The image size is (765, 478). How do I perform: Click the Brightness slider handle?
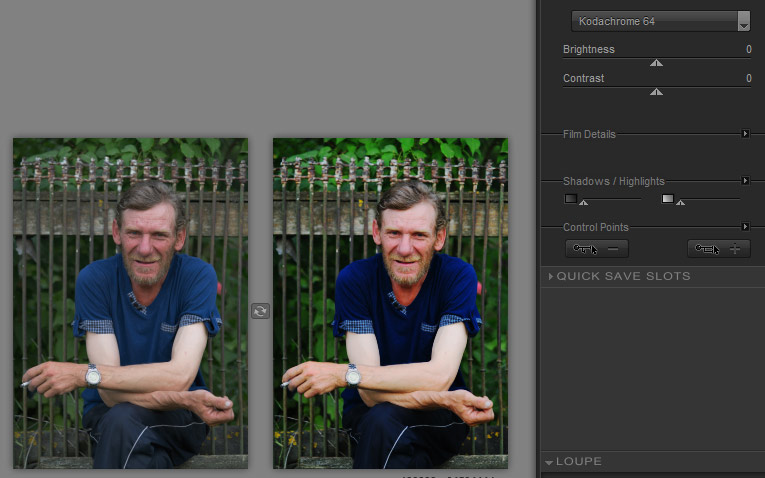coord(656,63)
